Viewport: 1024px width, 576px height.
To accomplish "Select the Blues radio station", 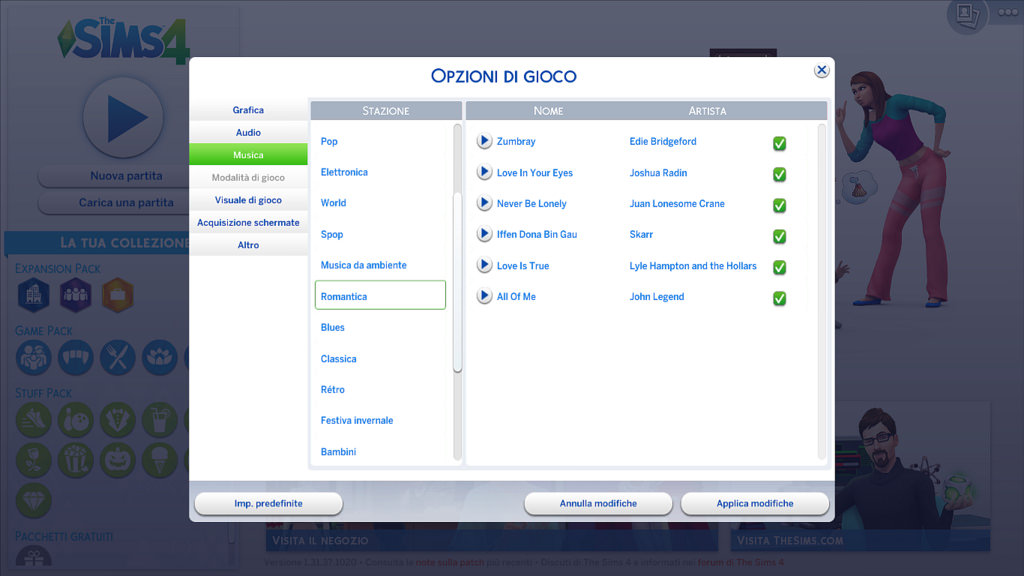I will tap(332, 327).
